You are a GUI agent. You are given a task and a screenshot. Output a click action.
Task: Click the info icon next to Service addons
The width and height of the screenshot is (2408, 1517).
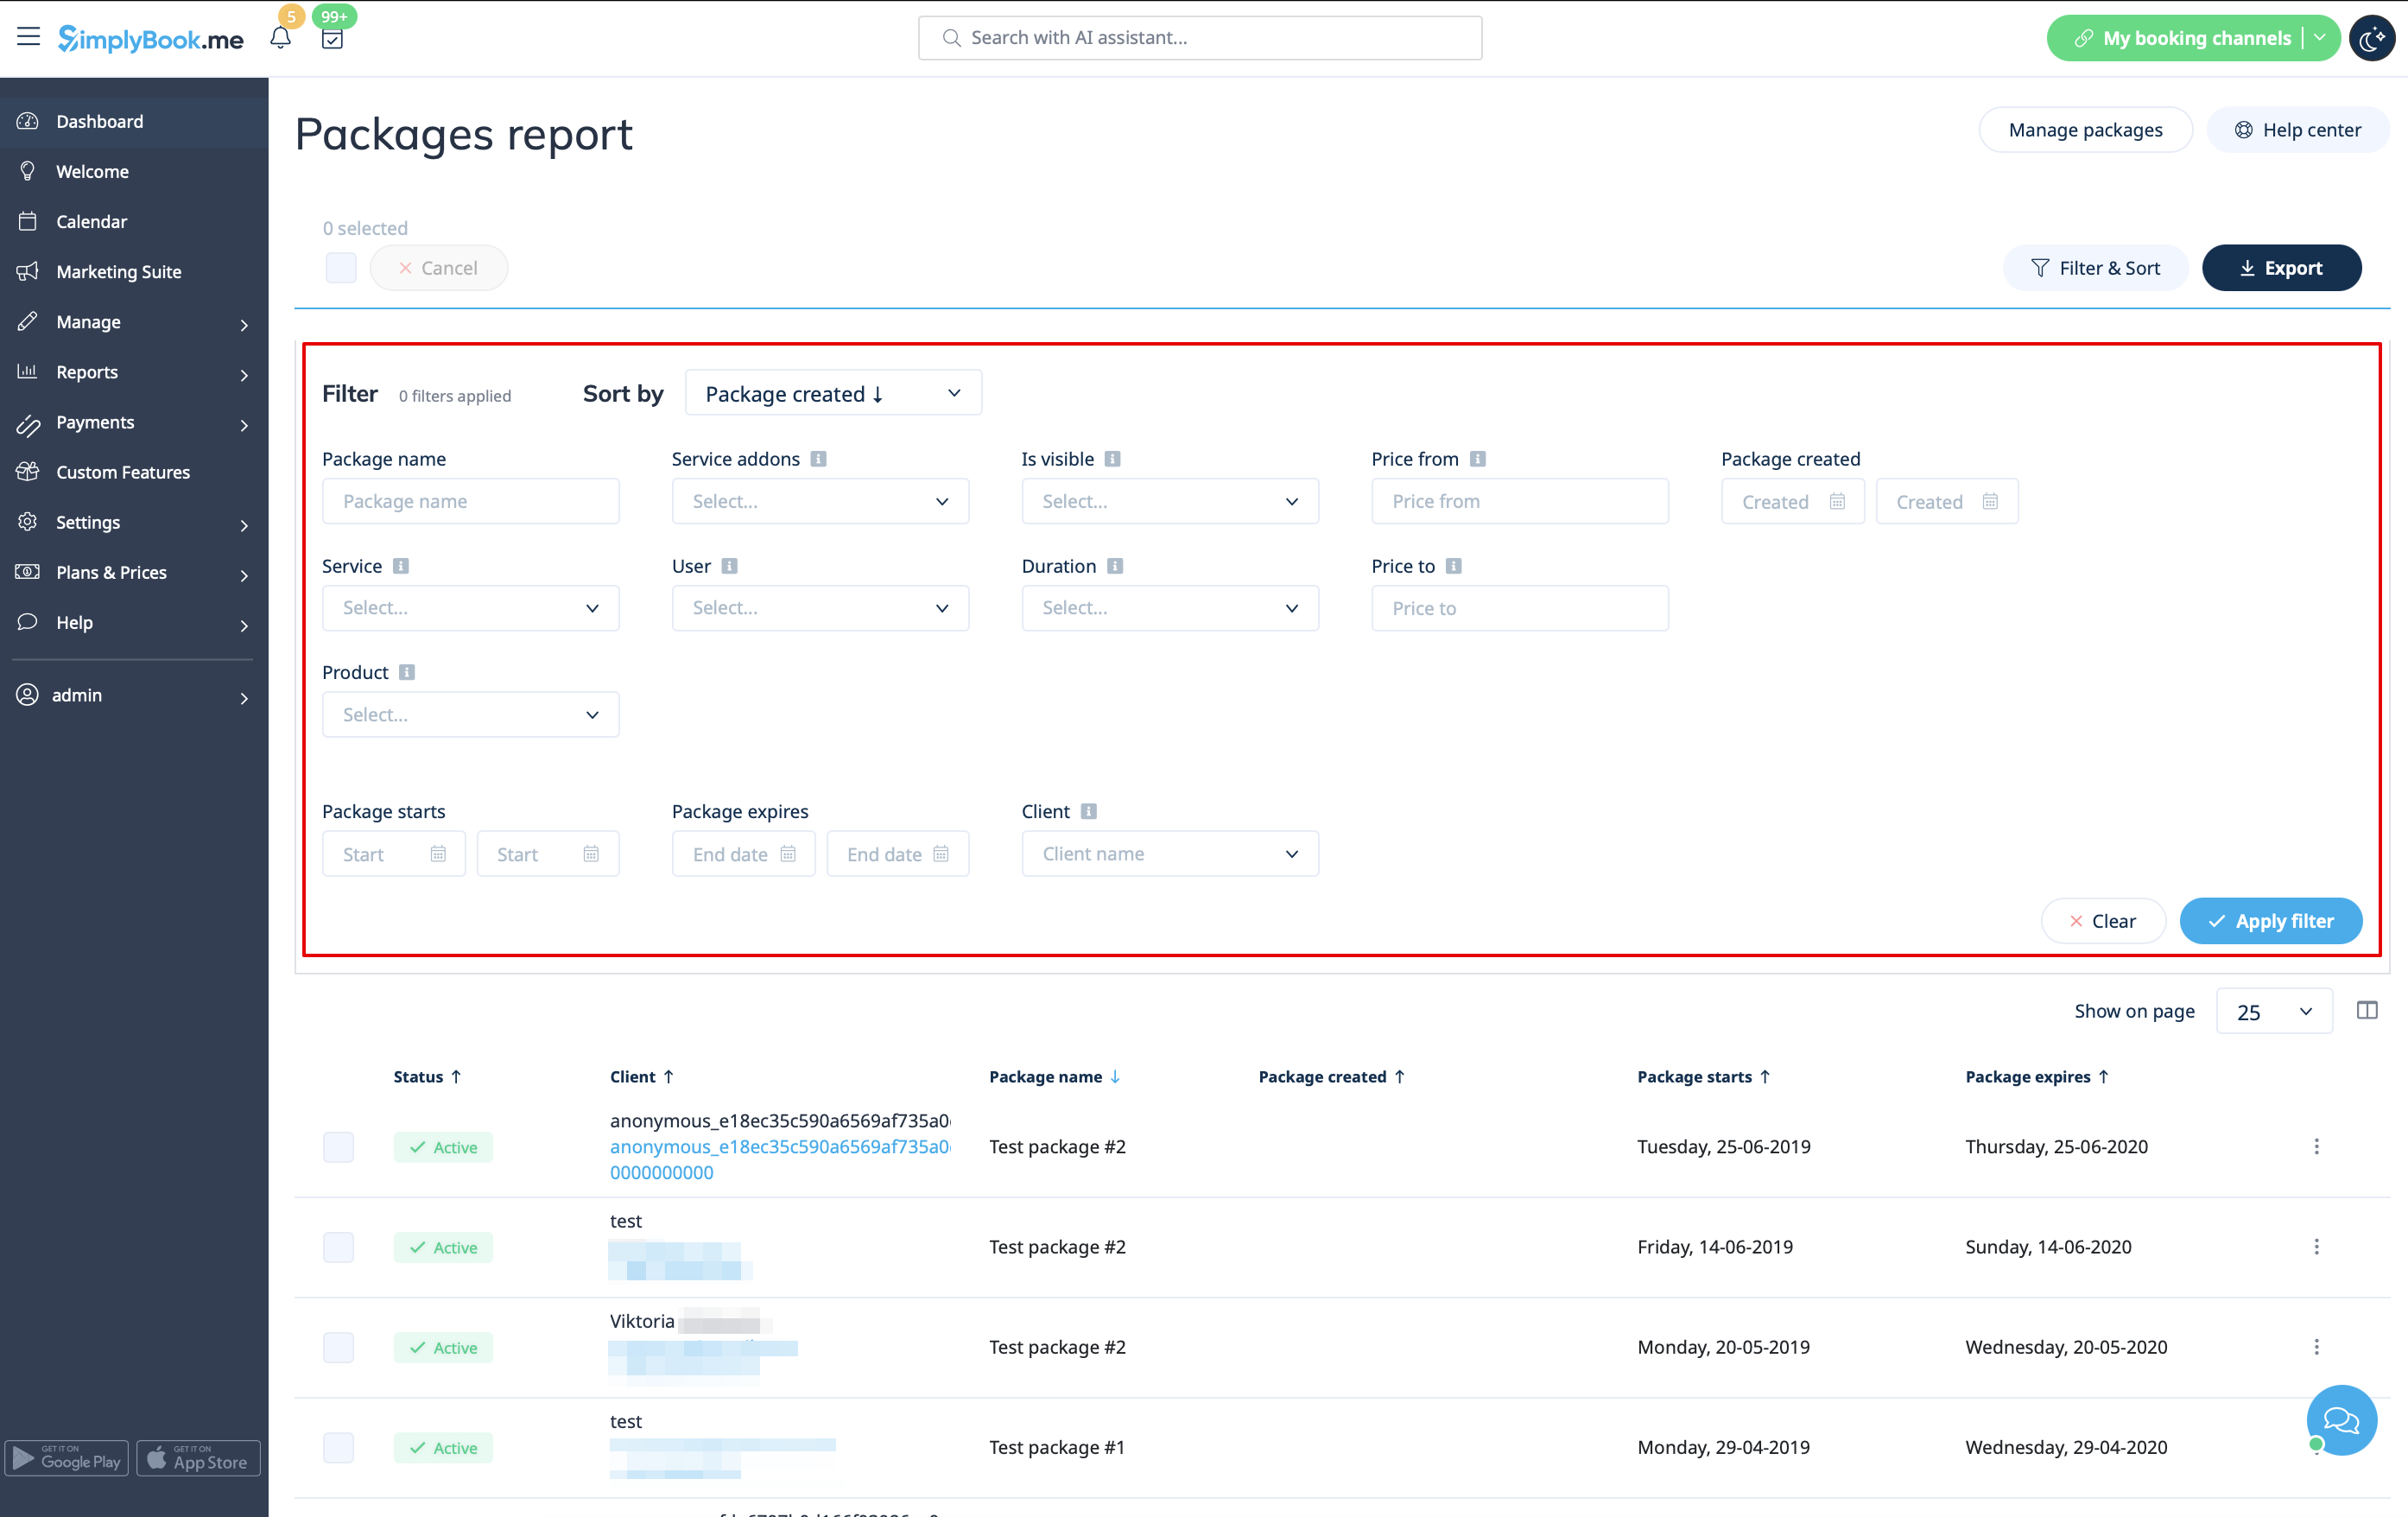[x=818, y=459]
